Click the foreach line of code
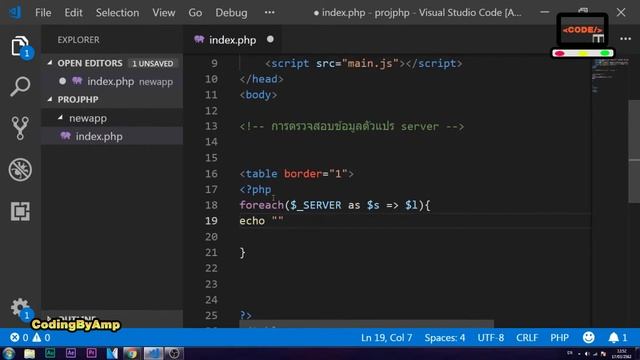 click(335, 205)
